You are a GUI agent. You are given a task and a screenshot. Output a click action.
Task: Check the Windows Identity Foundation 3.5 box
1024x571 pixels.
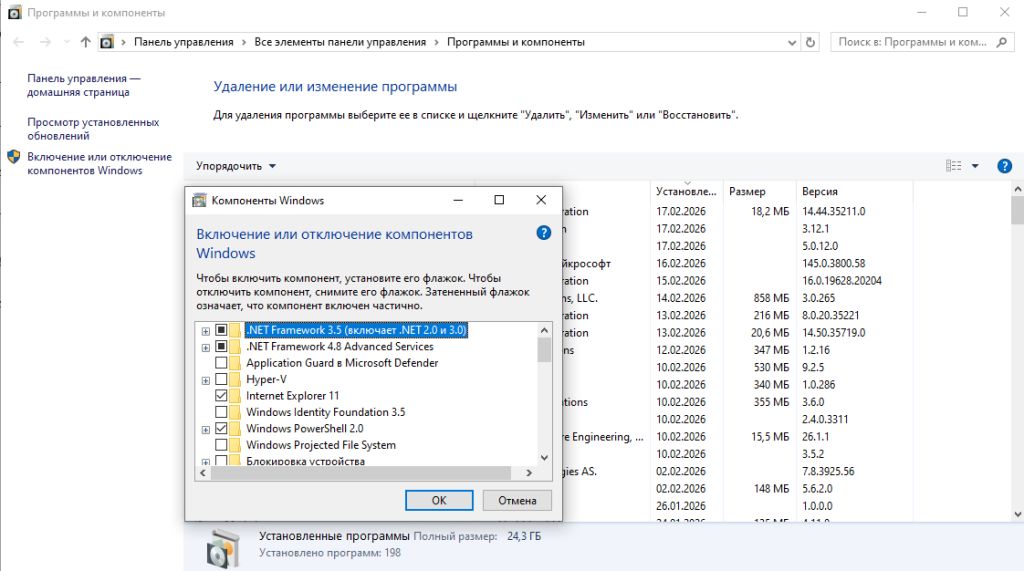[x=221, y=412]
